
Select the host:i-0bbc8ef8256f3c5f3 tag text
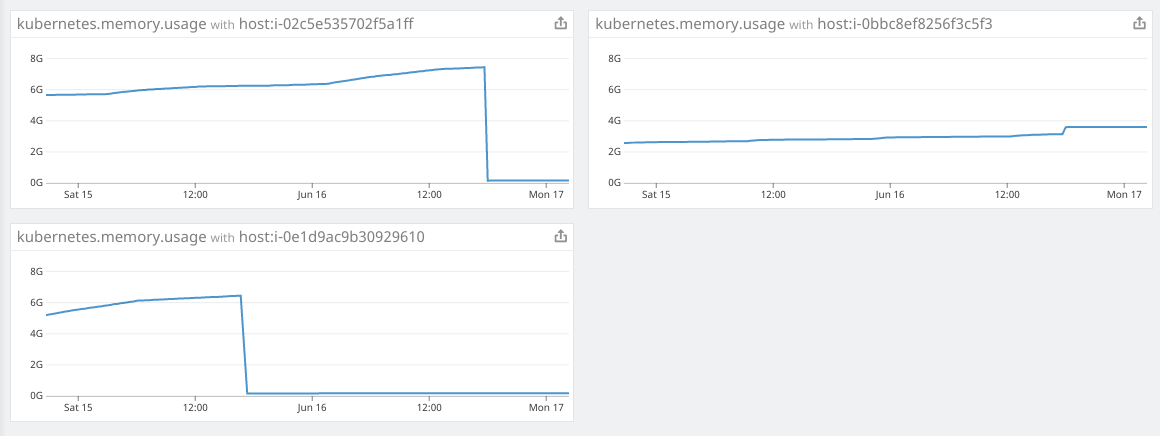[905, 24]
